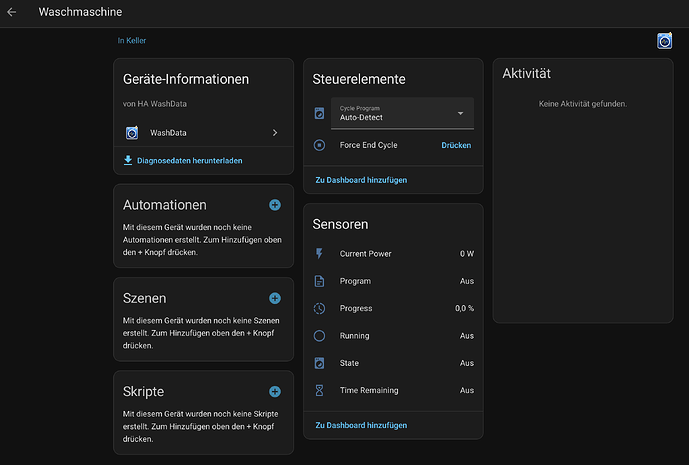Open the WashData integration row
The width and height of the screenshot is (689, 465).
(x=203, y=133)
